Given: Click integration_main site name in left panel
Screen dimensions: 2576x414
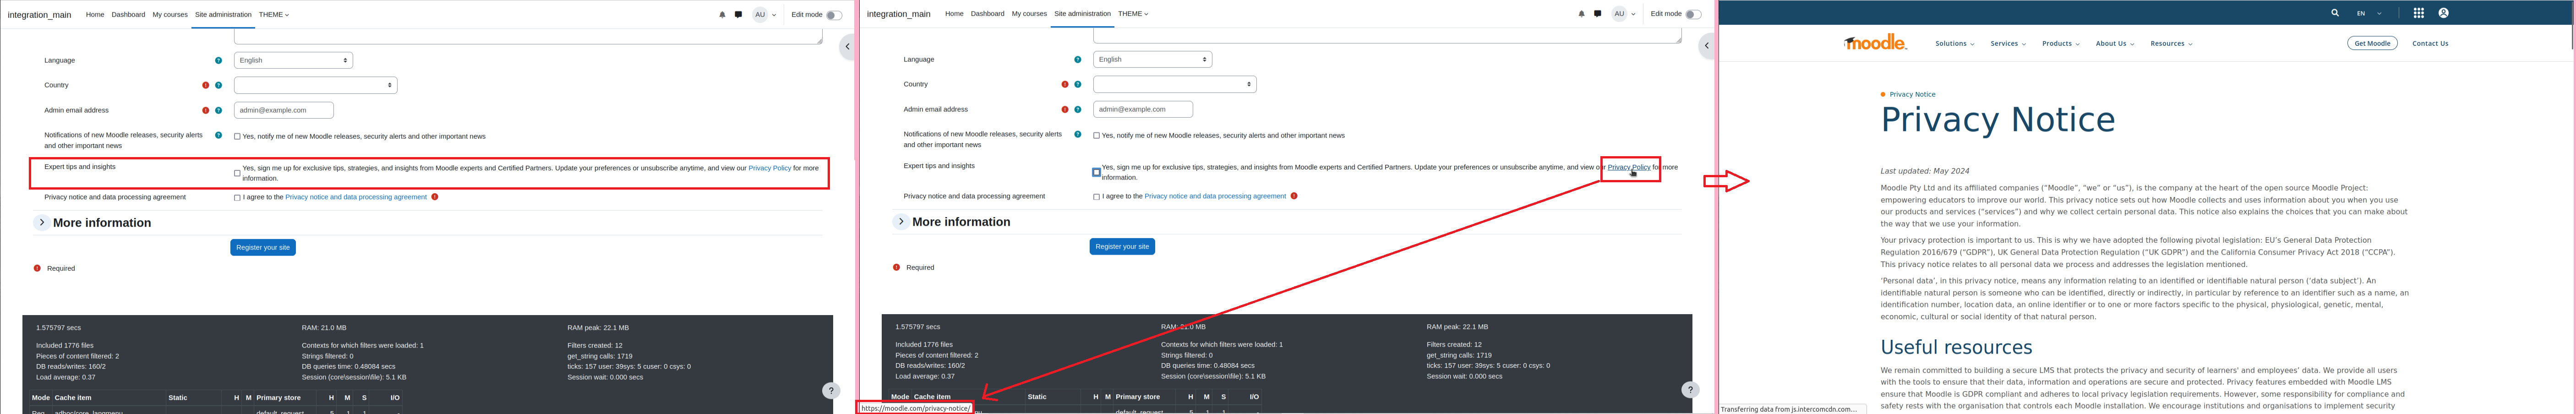Looking at the screenshot, I should [x=40, y=15].
